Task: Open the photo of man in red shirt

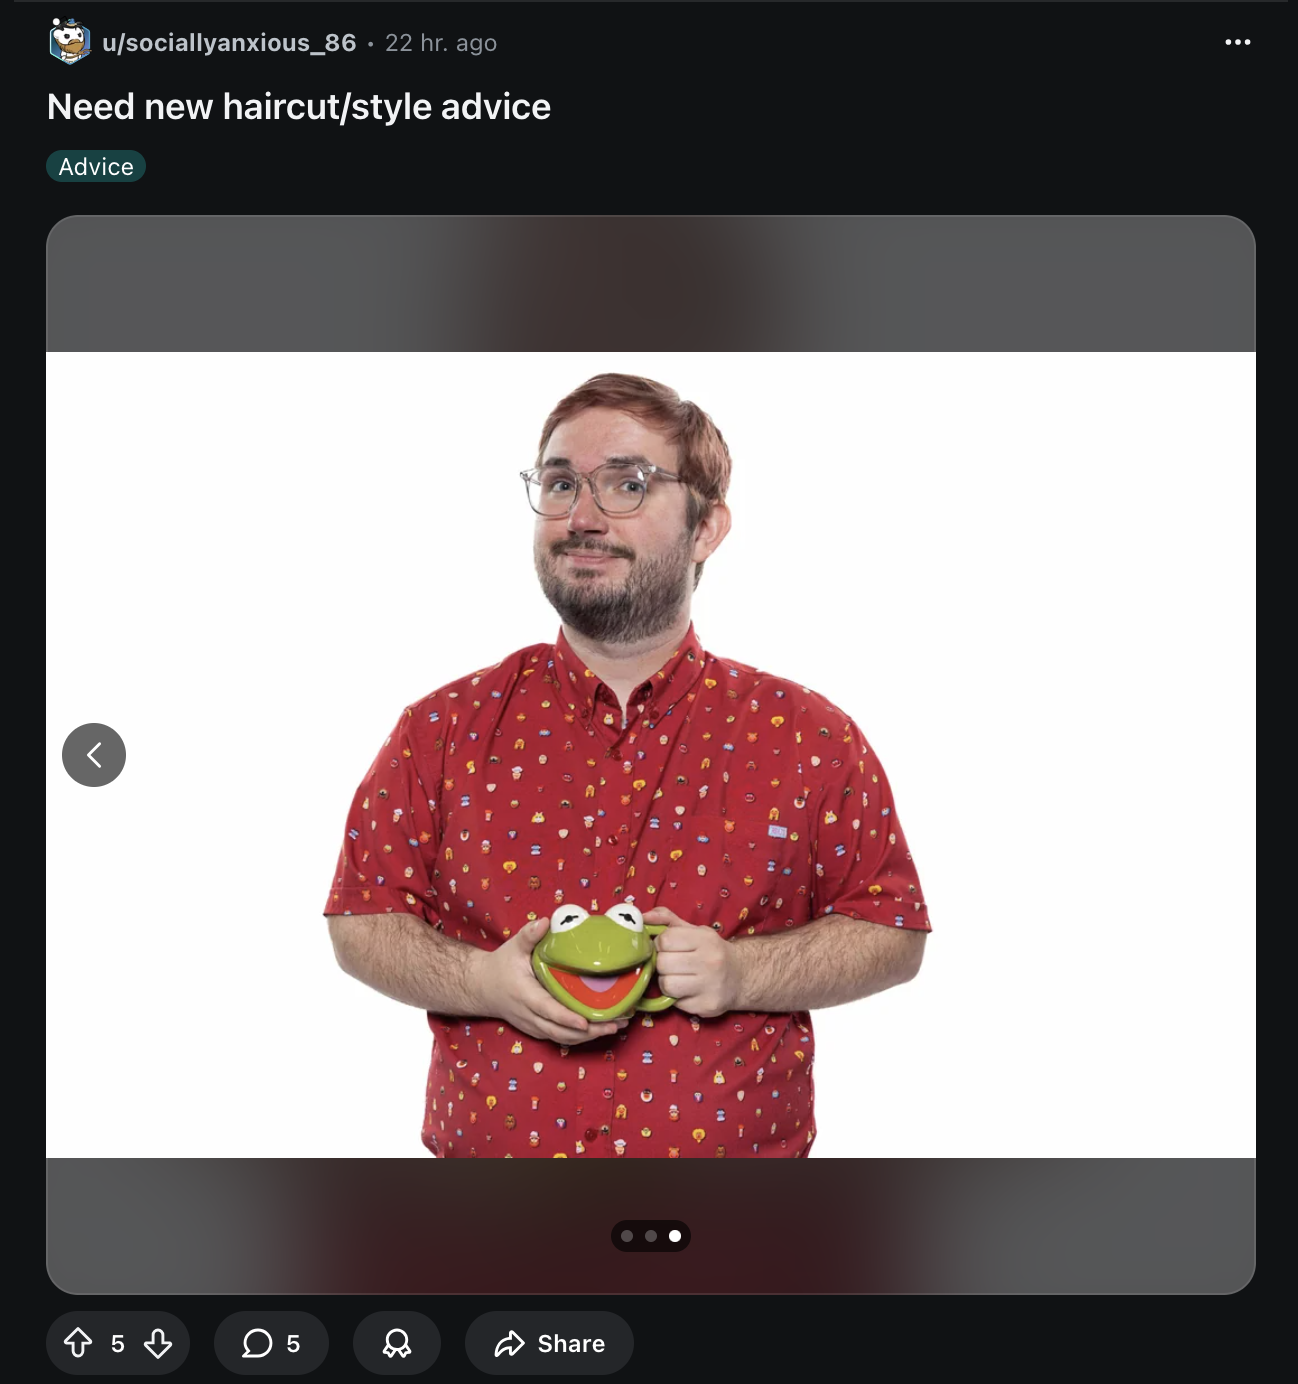Action: pyautogui.click(x=651, y=755)
